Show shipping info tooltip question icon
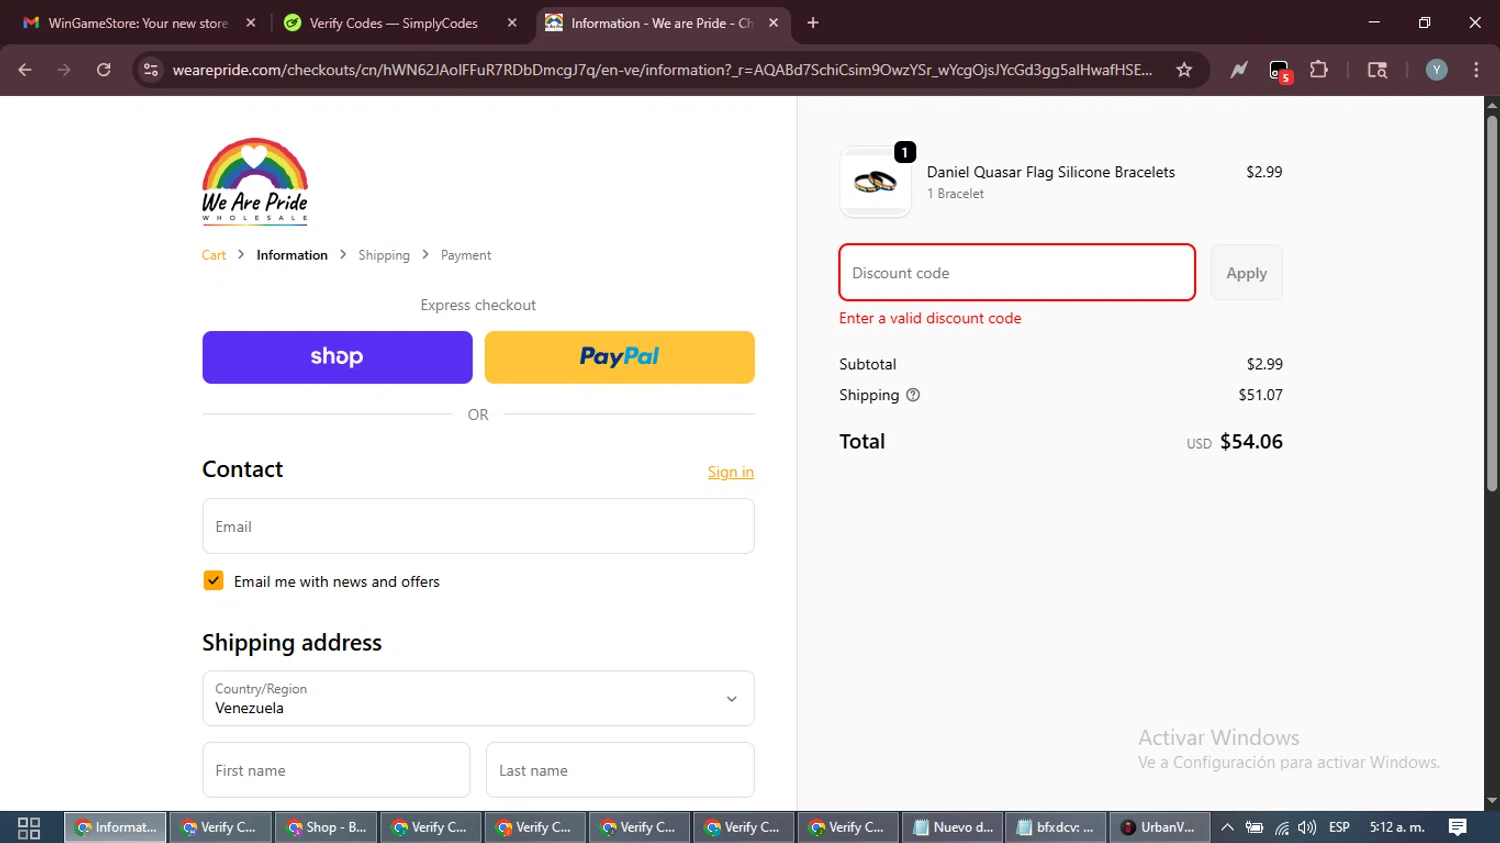The height and width of the screenshot is (843, 1500). pos(913,395)
